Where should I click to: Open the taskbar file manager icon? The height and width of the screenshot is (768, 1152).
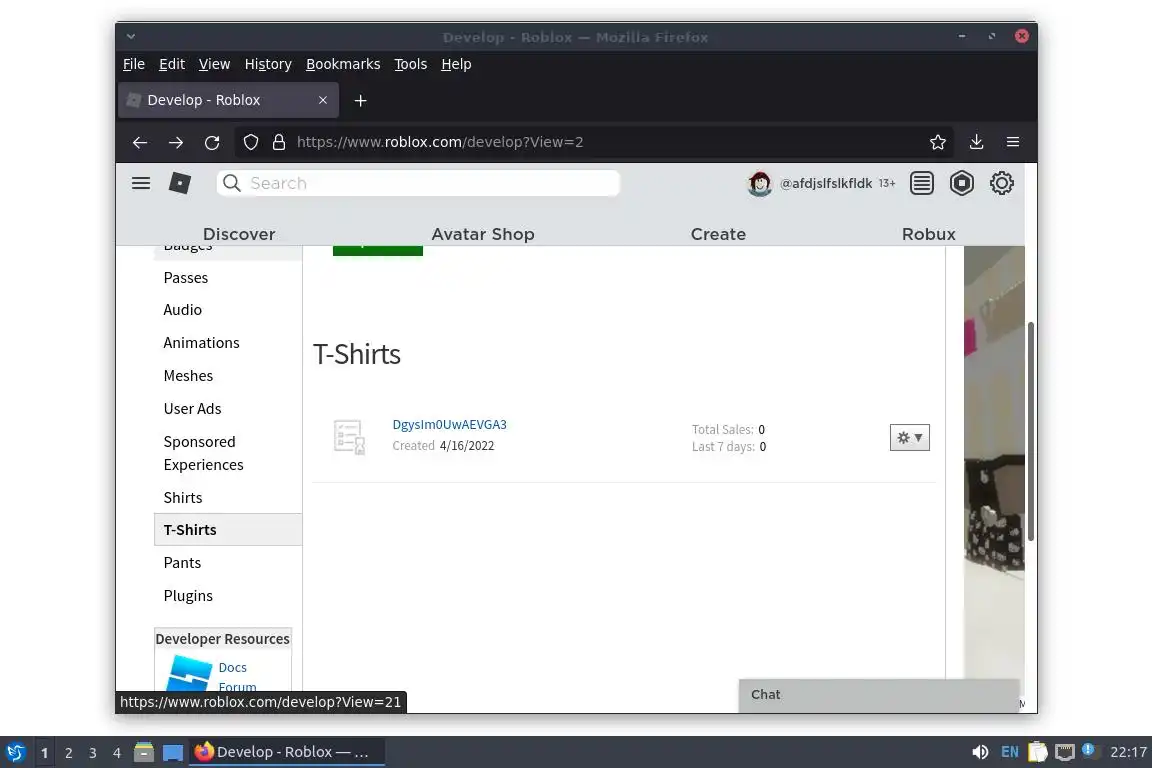pyautogui.click(x=144, y=752)
